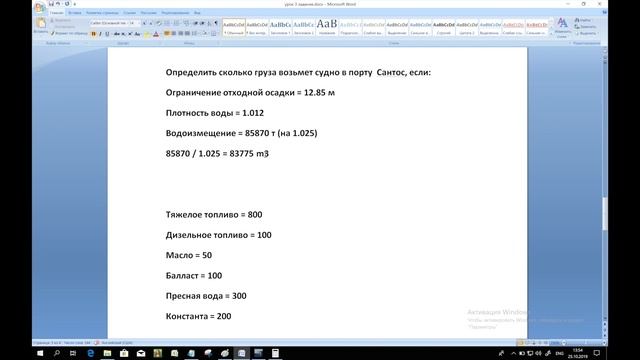Apply superscript formatting
Screen dimensions: 640x360
(130, 34)
